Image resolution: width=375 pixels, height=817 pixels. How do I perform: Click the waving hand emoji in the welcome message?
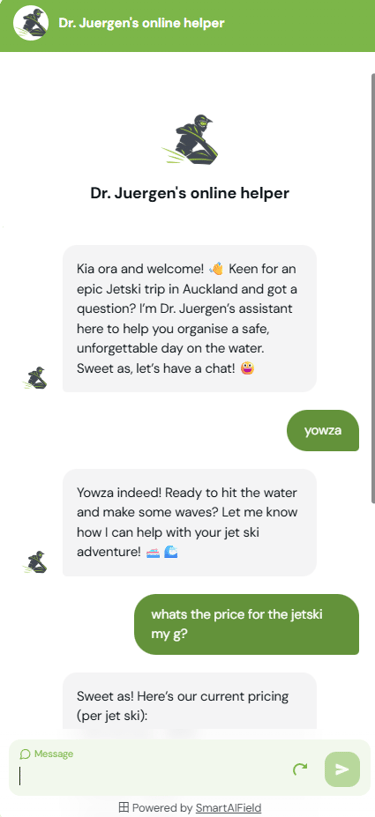(216, 269)
